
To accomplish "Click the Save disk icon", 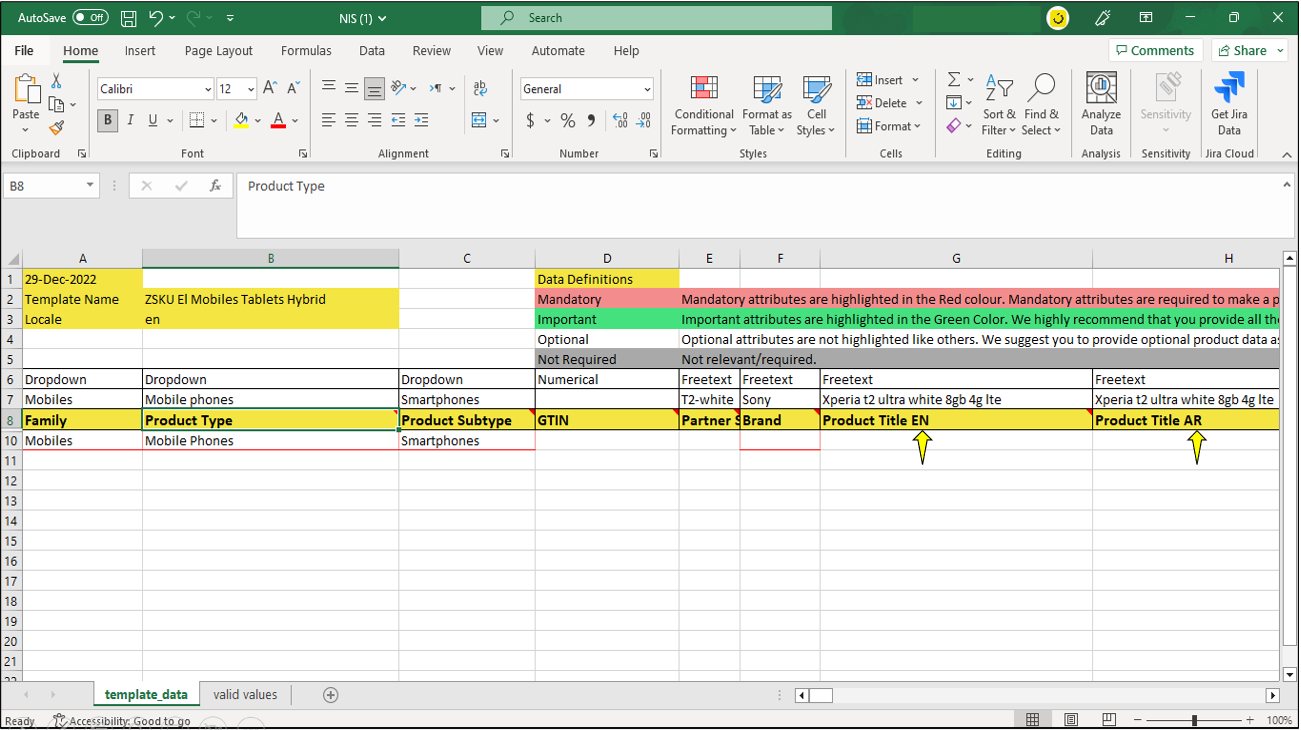I will click(x=128, y=18).
